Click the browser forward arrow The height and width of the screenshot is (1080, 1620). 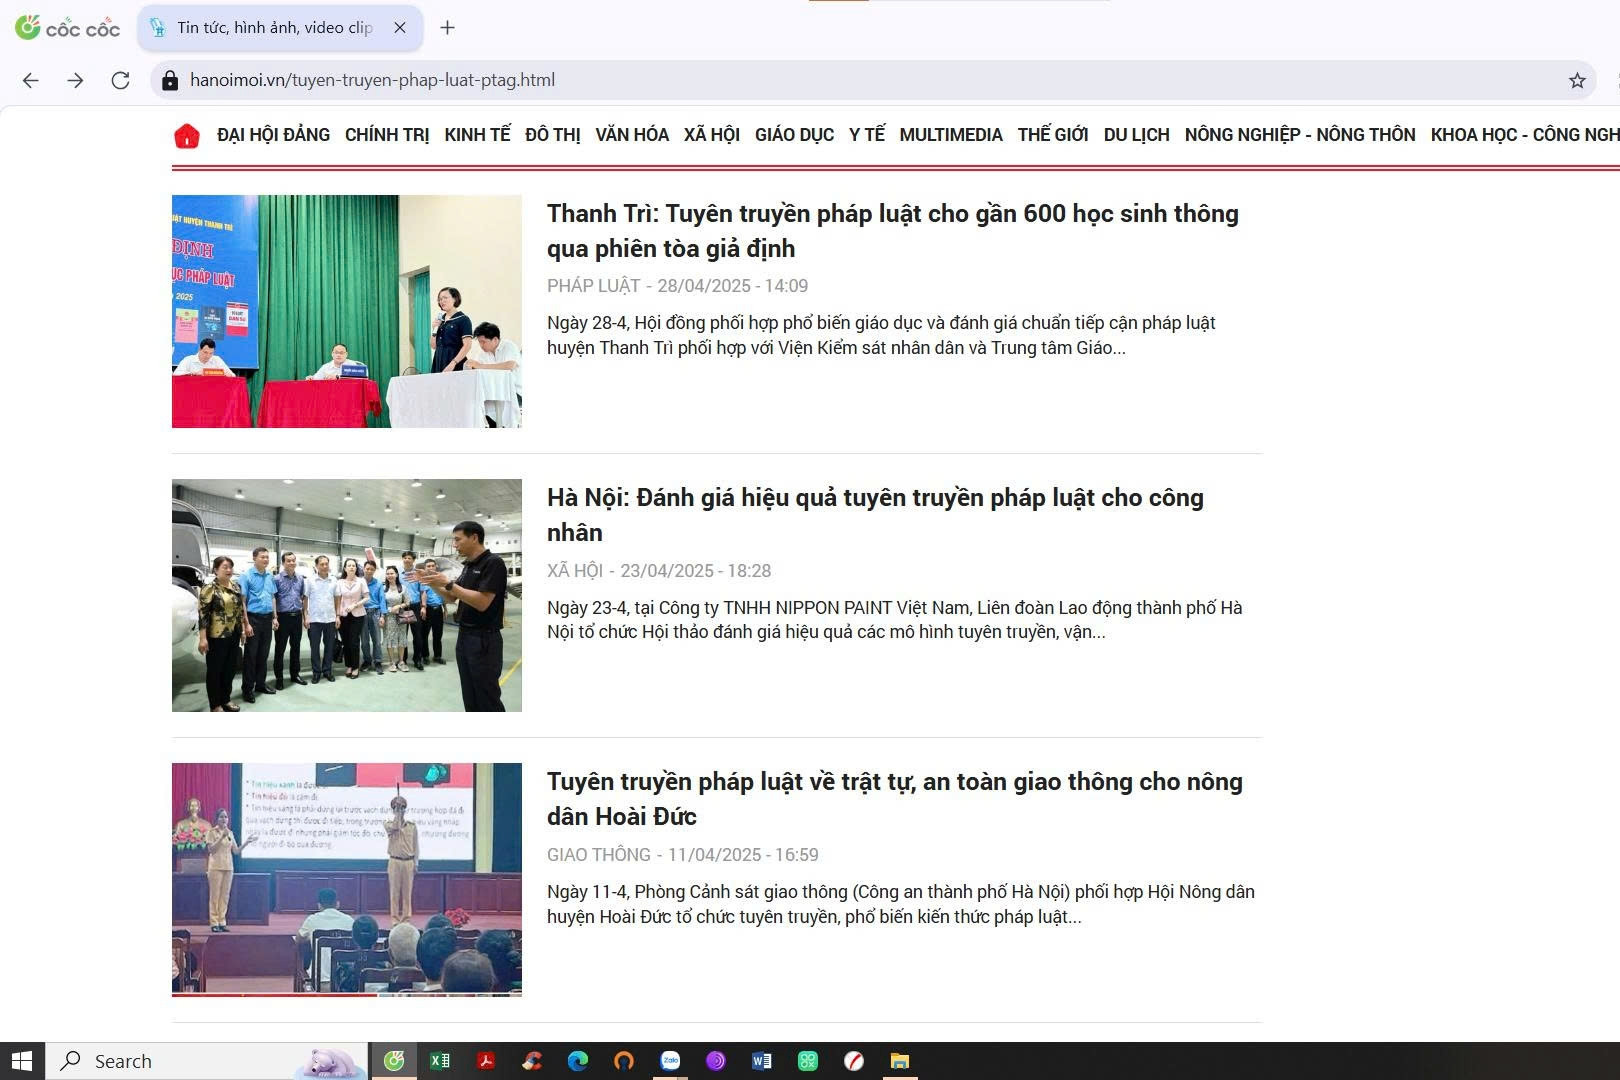(x=75, y=80)
